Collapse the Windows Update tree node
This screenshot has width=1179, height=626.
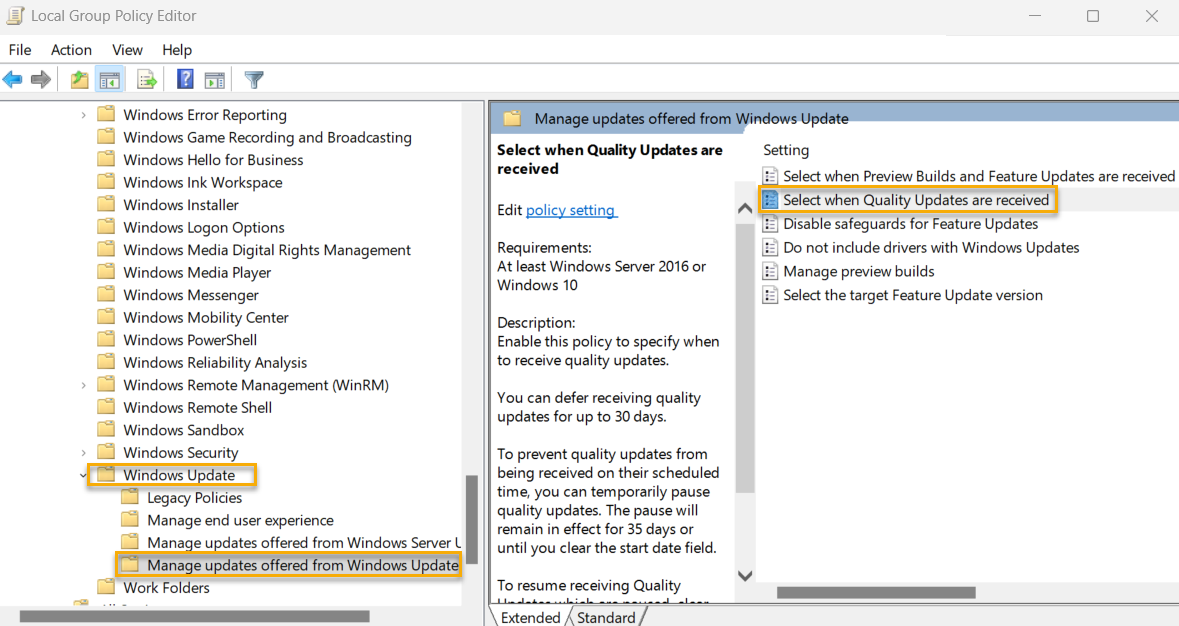pyautogui.click(x=83, y=474)
